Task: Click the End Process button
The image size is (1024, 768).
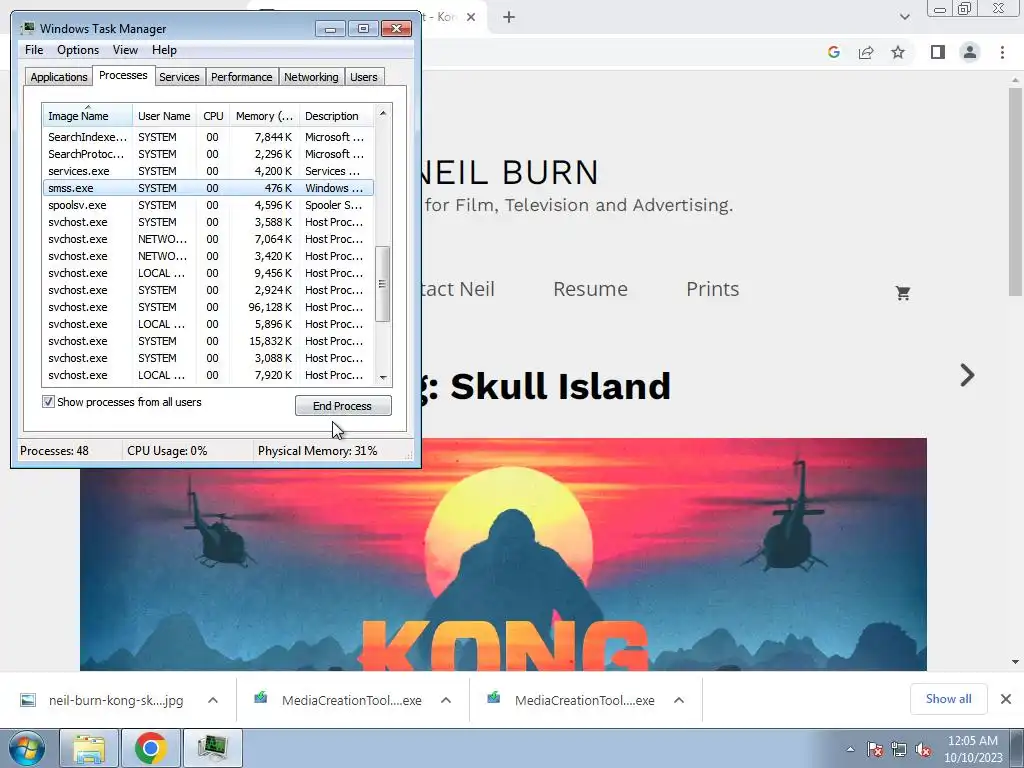Action: point(343,406)
